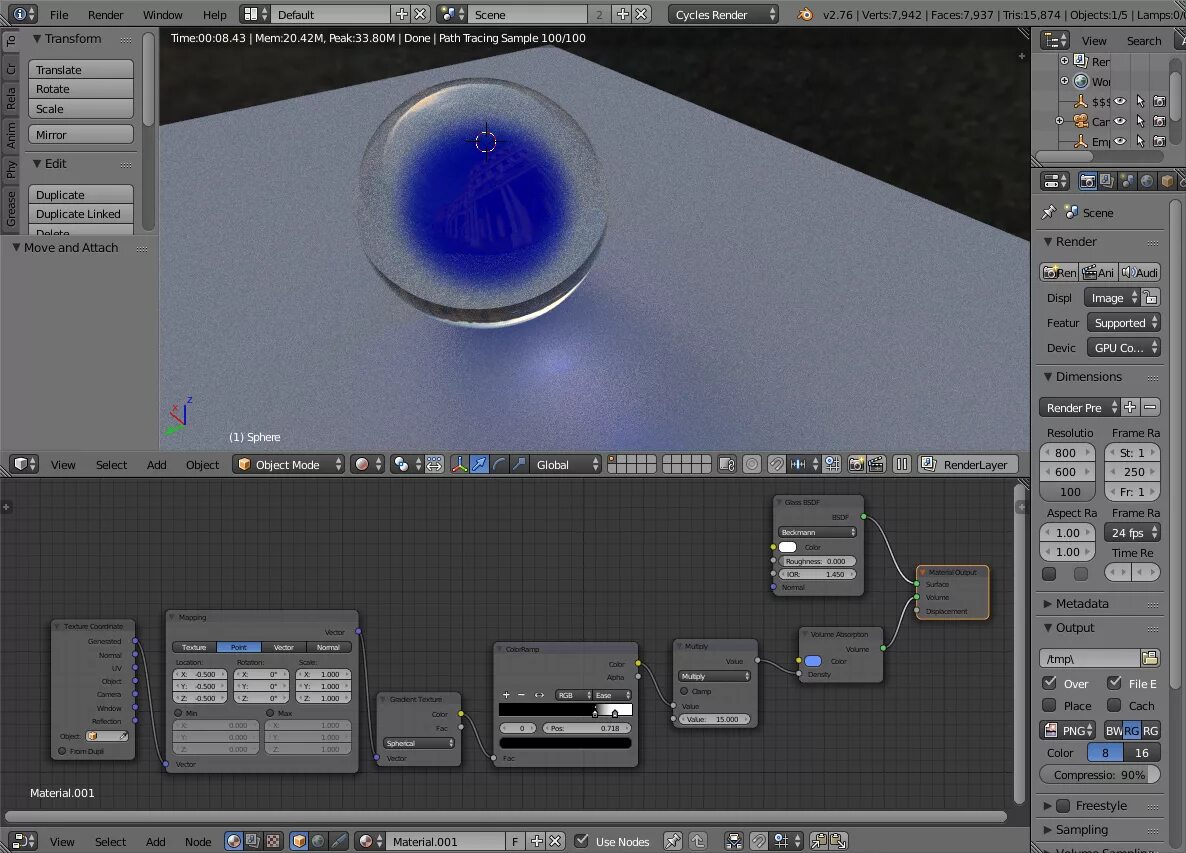Image resolution: width=1186 pixels, height=853 pixels.
Task: Select the shader nodes type icon
Action: (x=234, y=841)
